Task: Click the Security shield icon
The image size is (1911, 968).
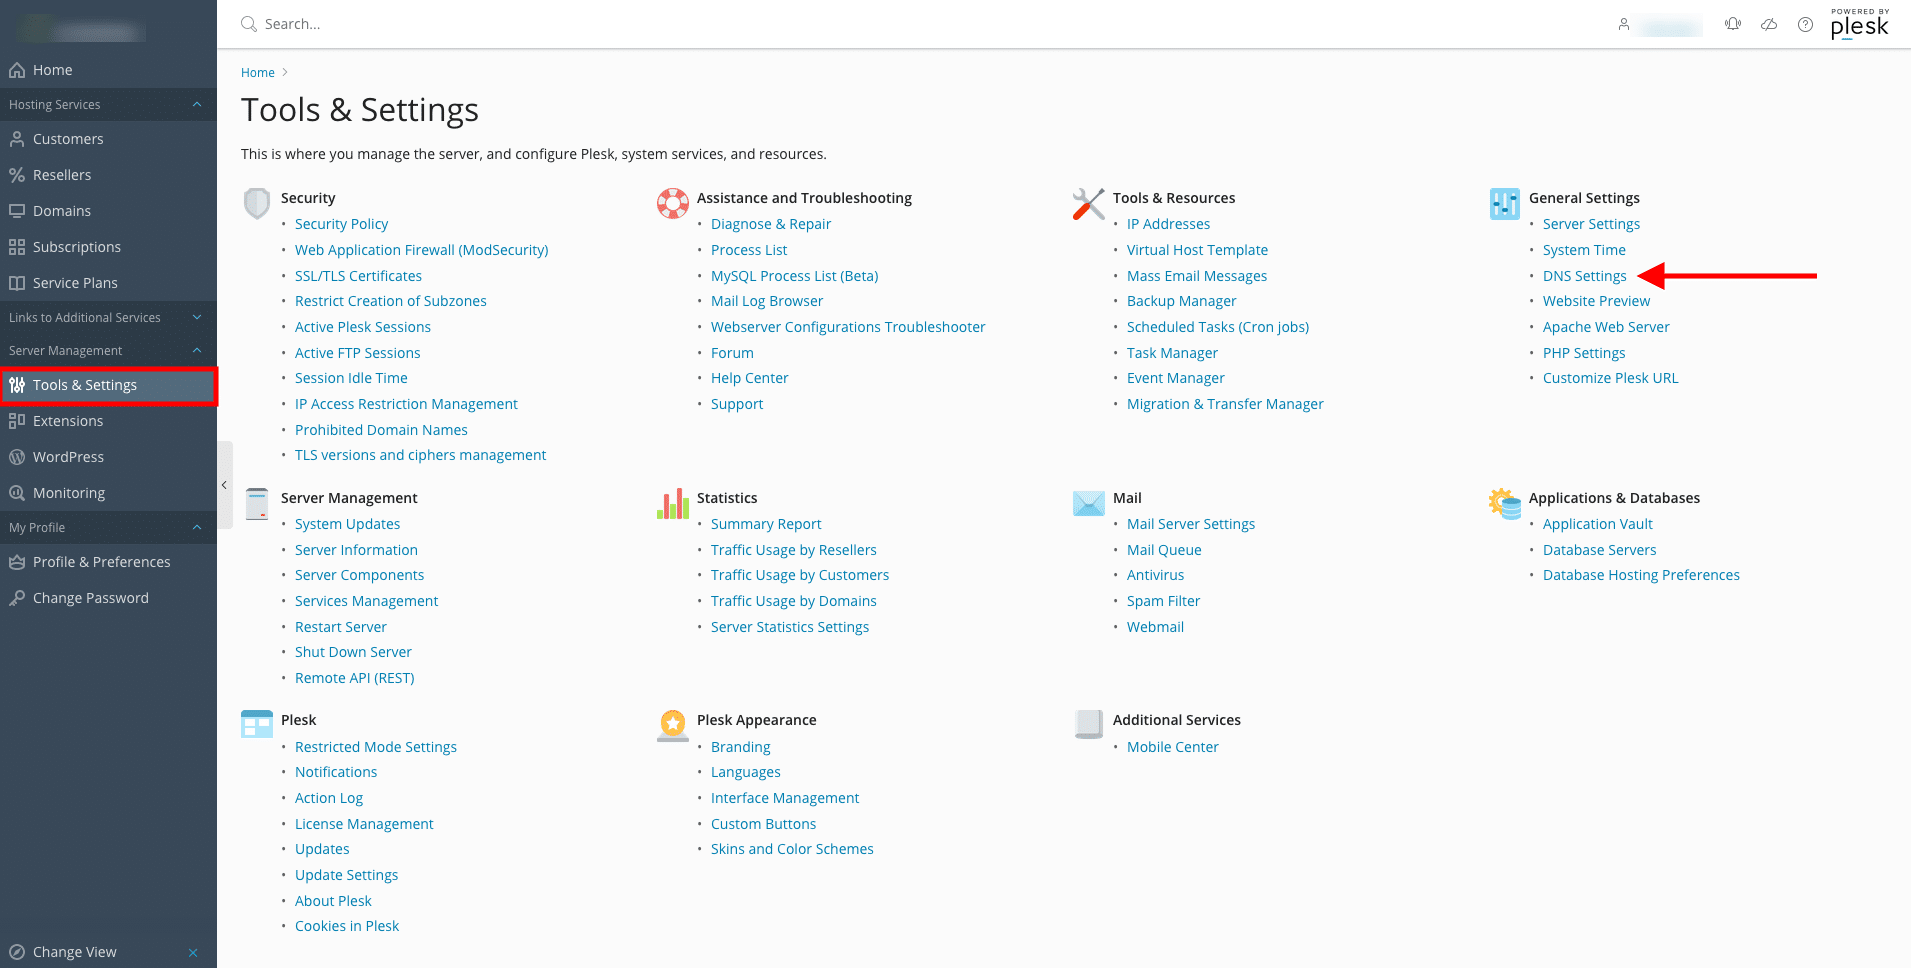Action: click(257, 203)
